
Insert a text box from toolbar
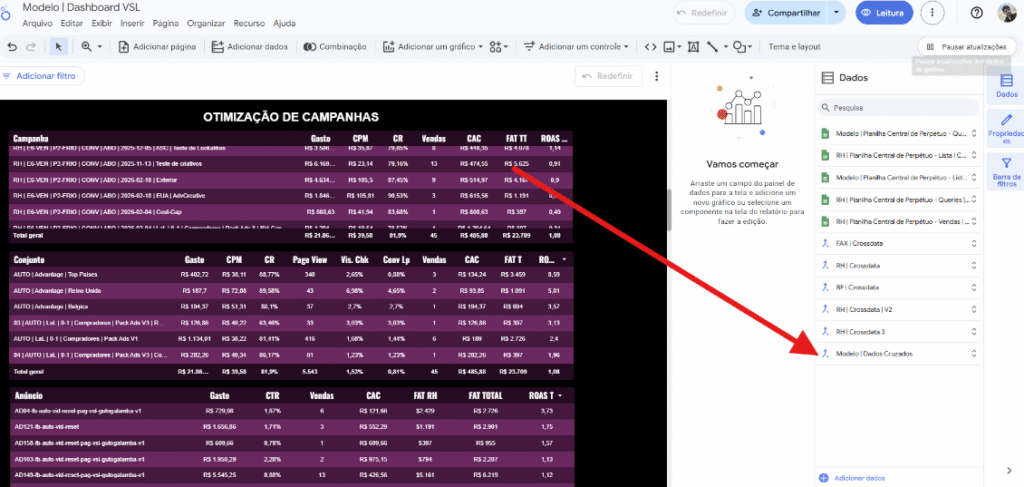(x=690, y=46)
